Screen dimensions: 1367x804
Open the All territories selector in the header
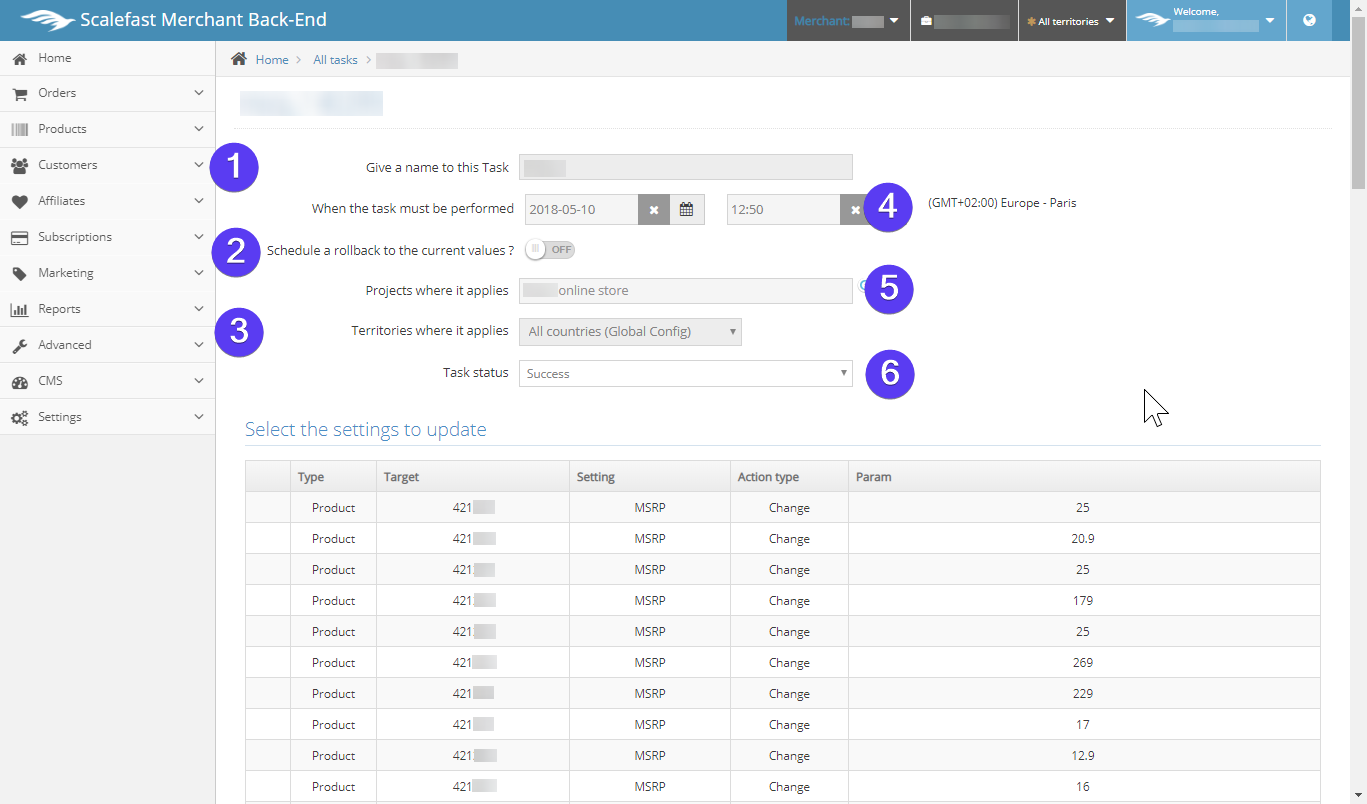(1071, 21)
